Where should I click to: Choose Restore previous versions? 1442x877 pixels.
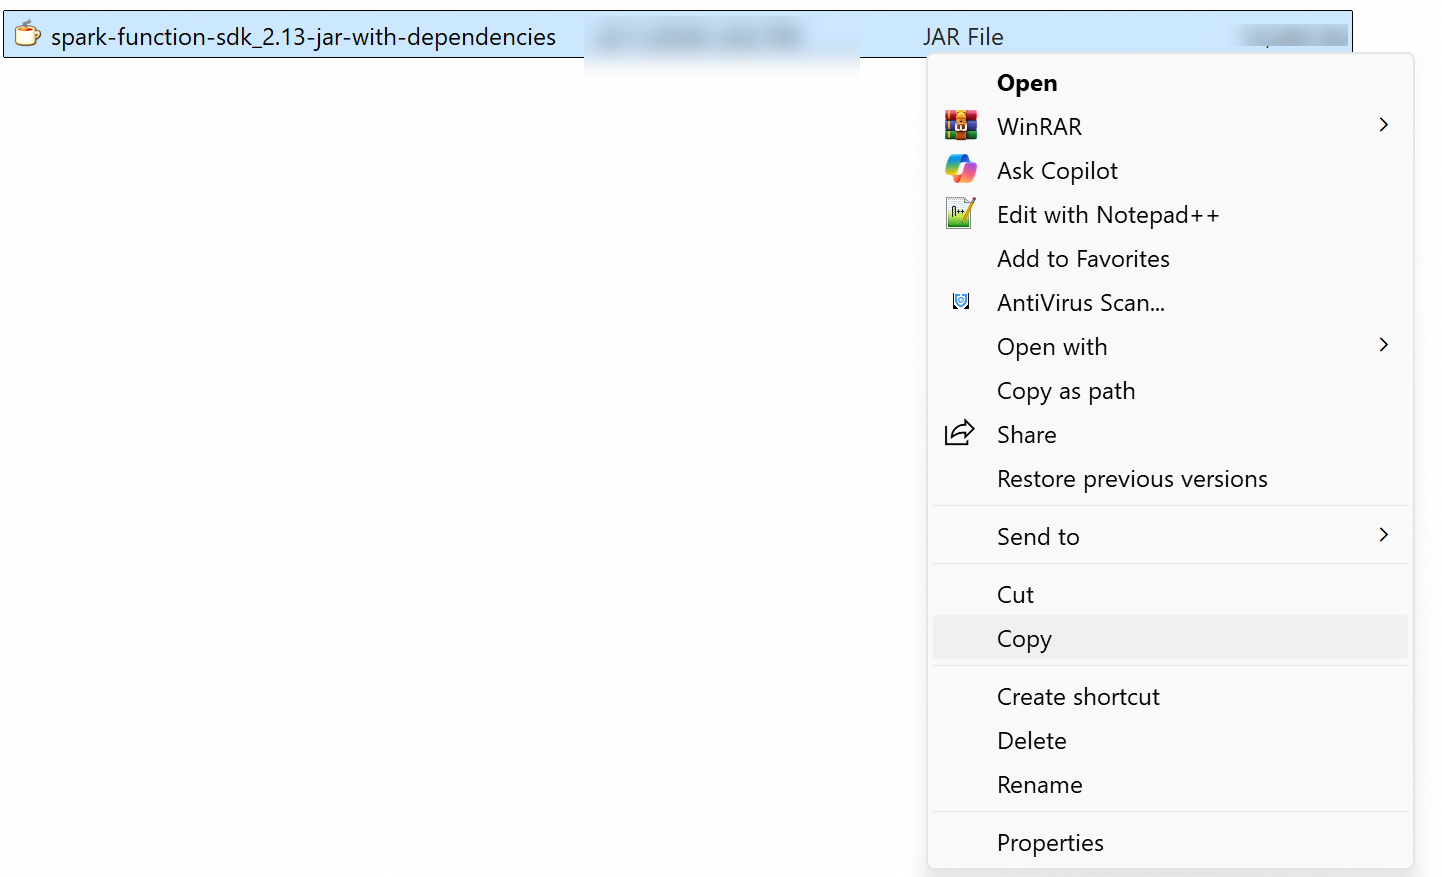[x=1170, y=479]
